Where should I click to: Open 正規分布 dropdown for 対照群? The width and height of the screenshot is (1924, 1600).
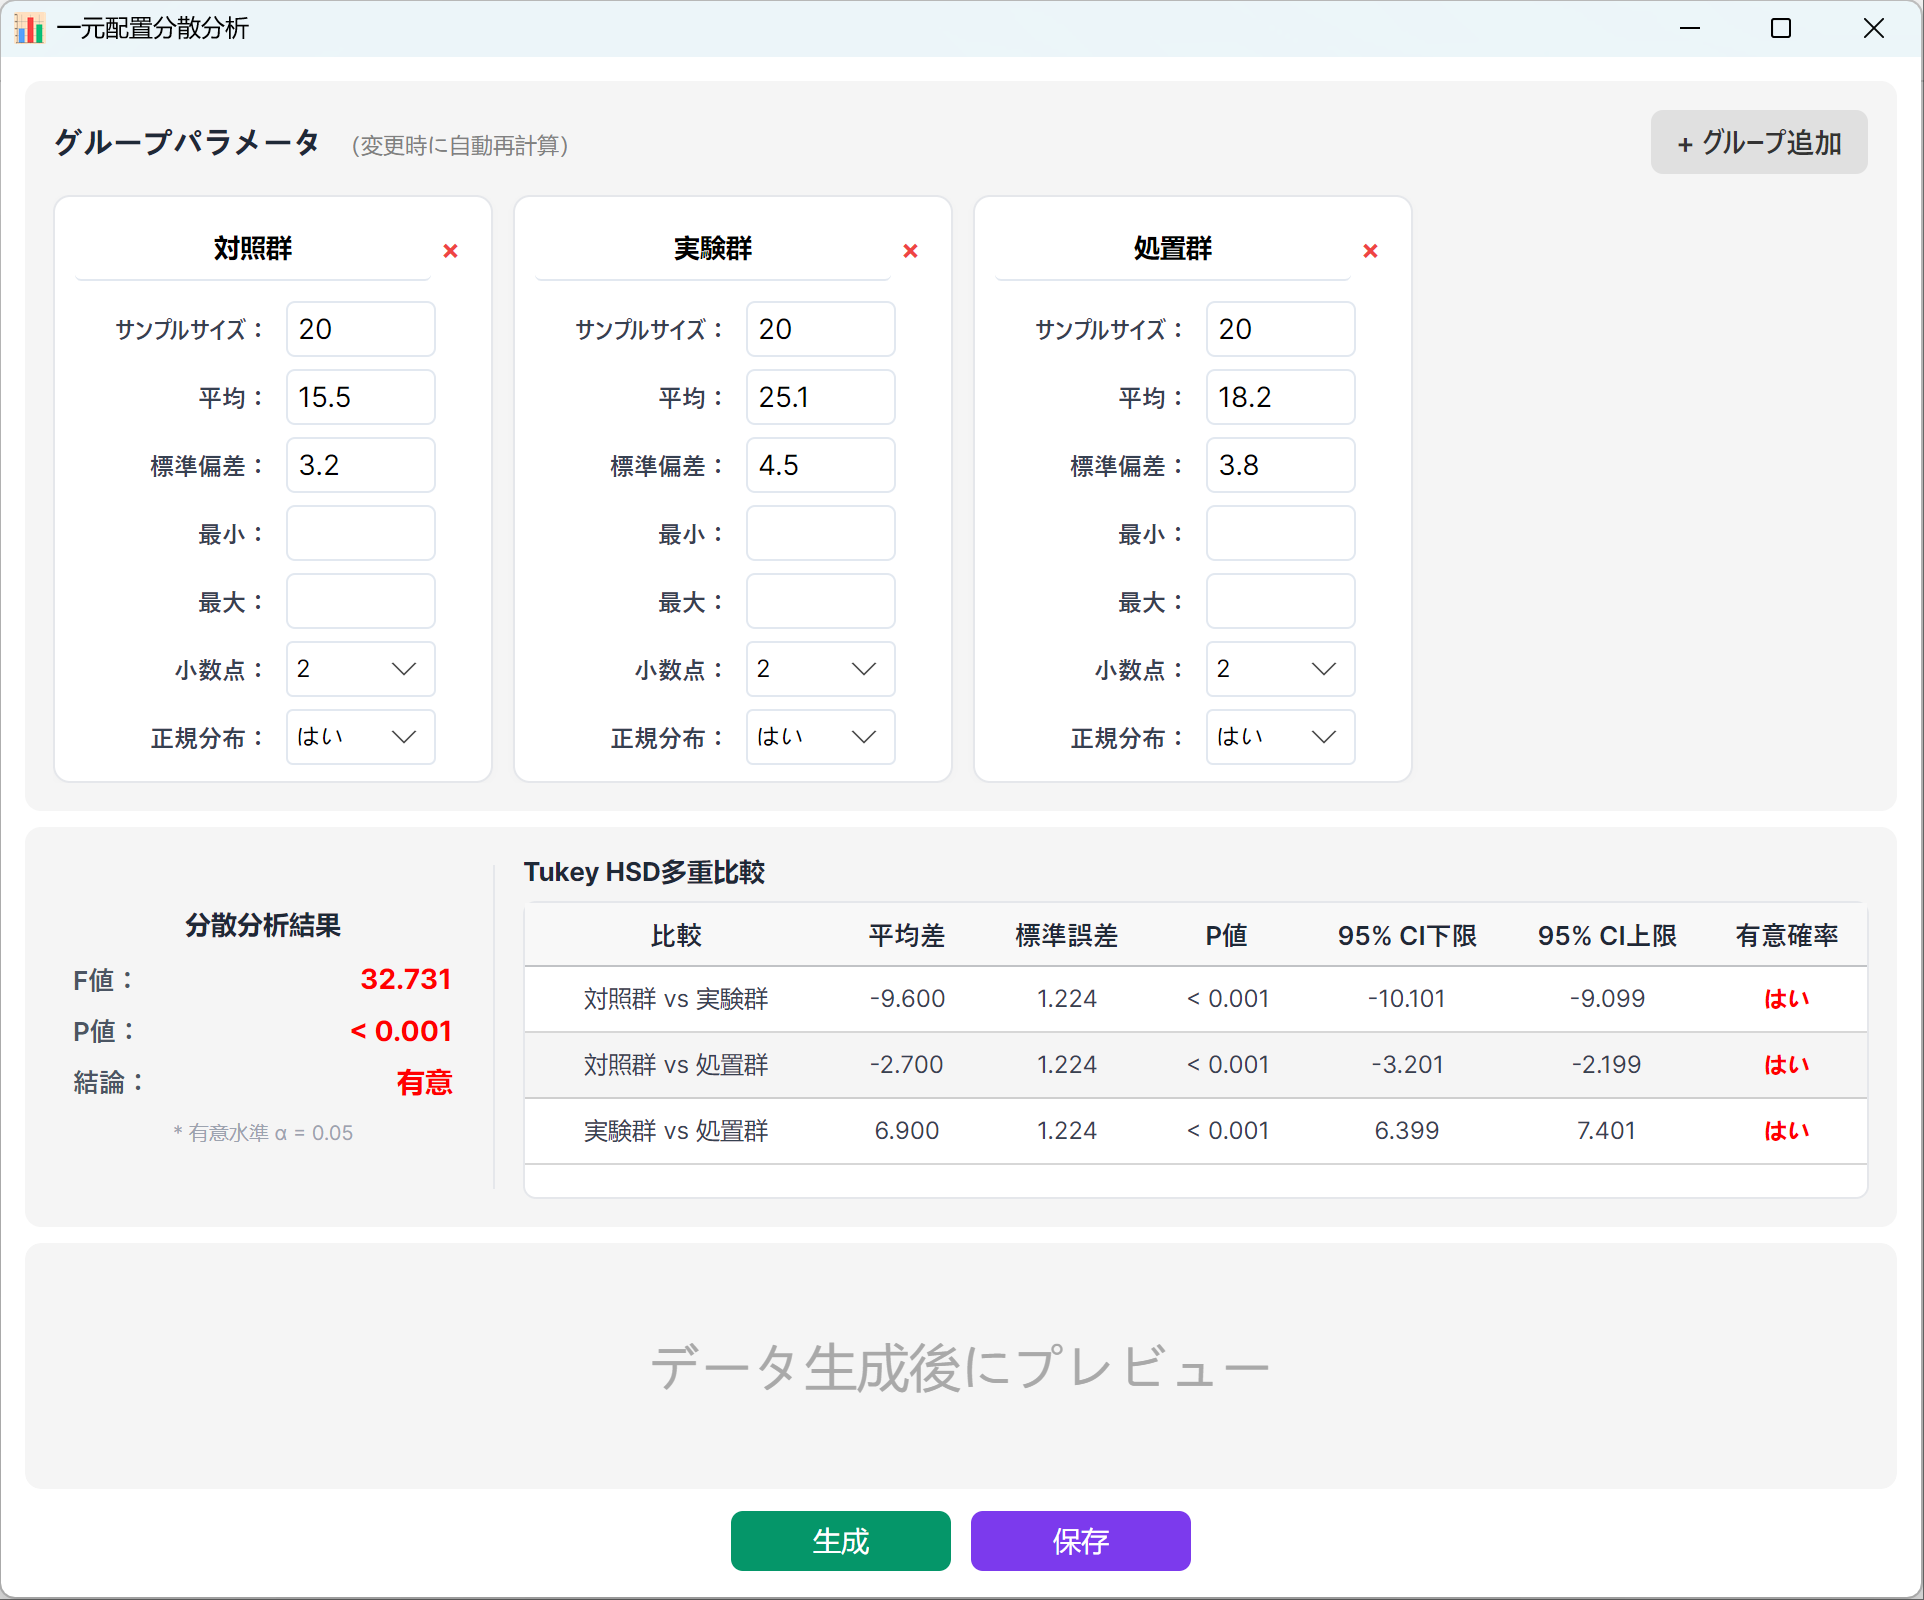point(361,737)
